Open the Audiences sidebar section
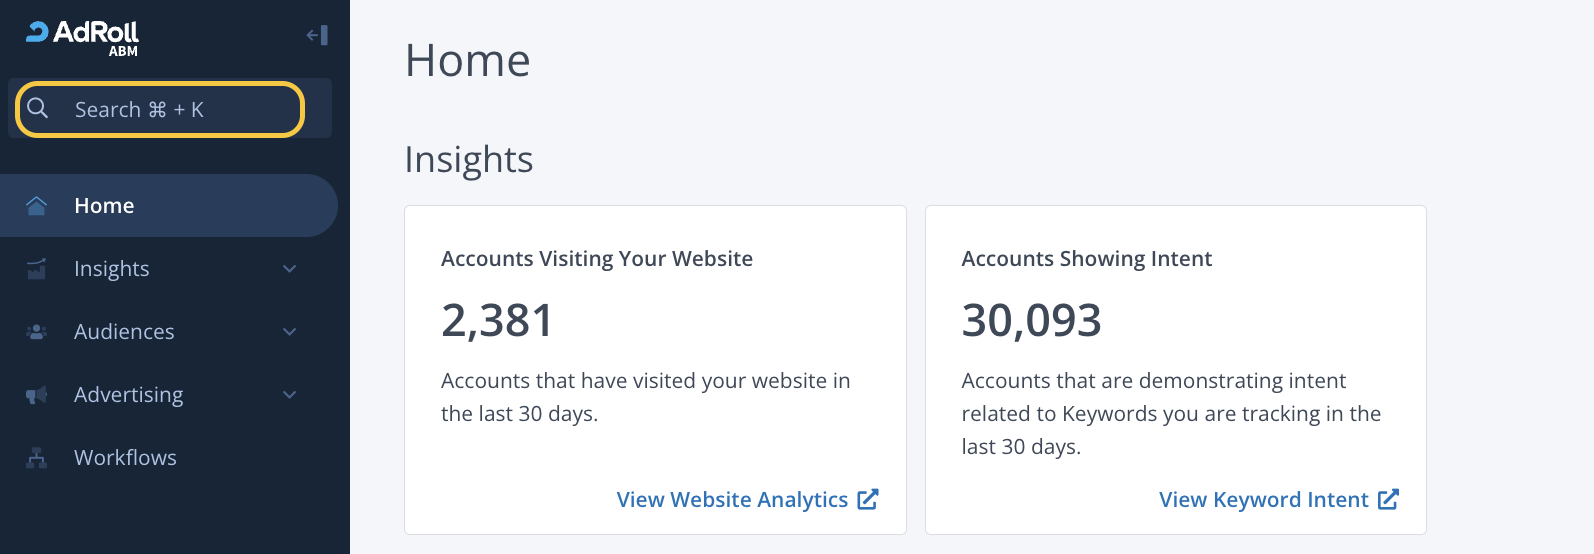 point(124,332)
